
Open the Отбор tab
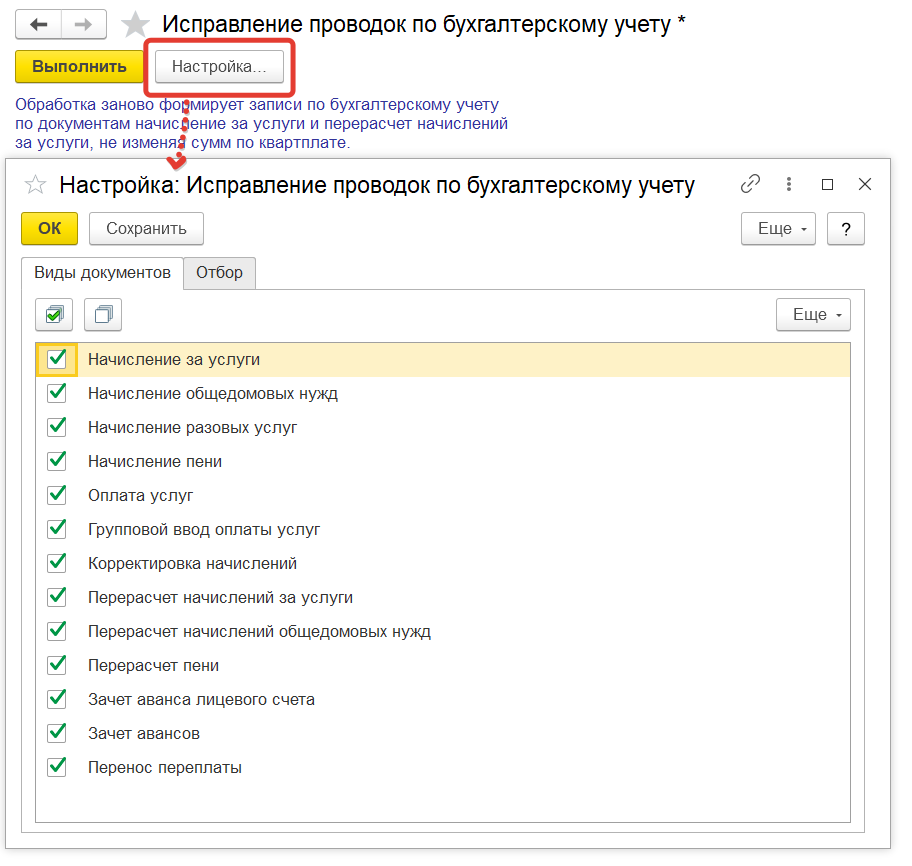click(x=219, y=273)
